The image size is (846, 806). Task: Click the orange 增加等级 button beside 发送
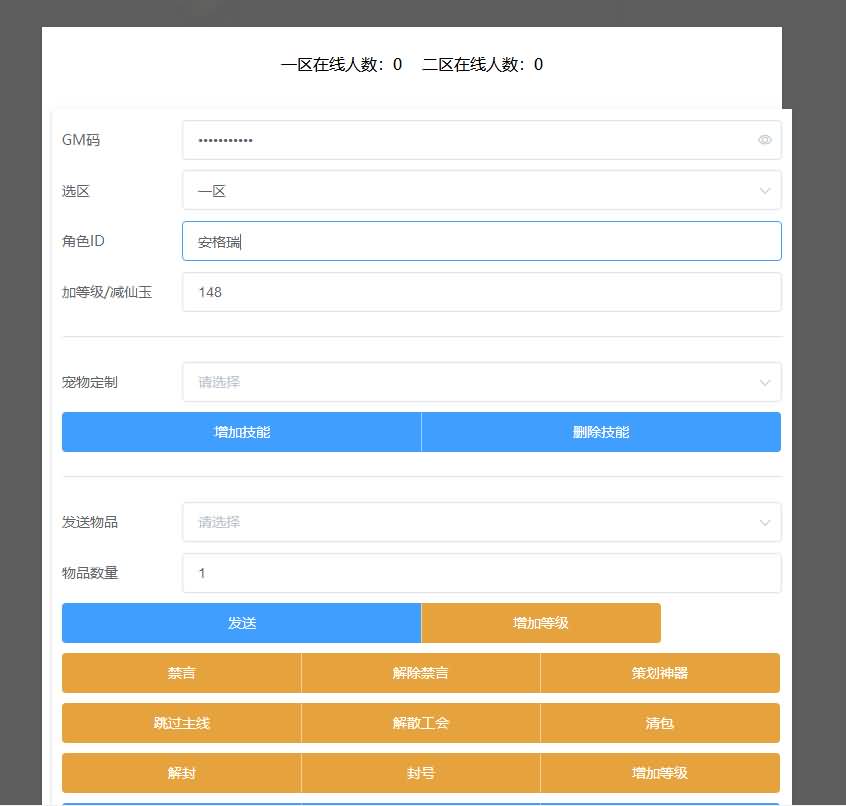(x=540, y=622)
